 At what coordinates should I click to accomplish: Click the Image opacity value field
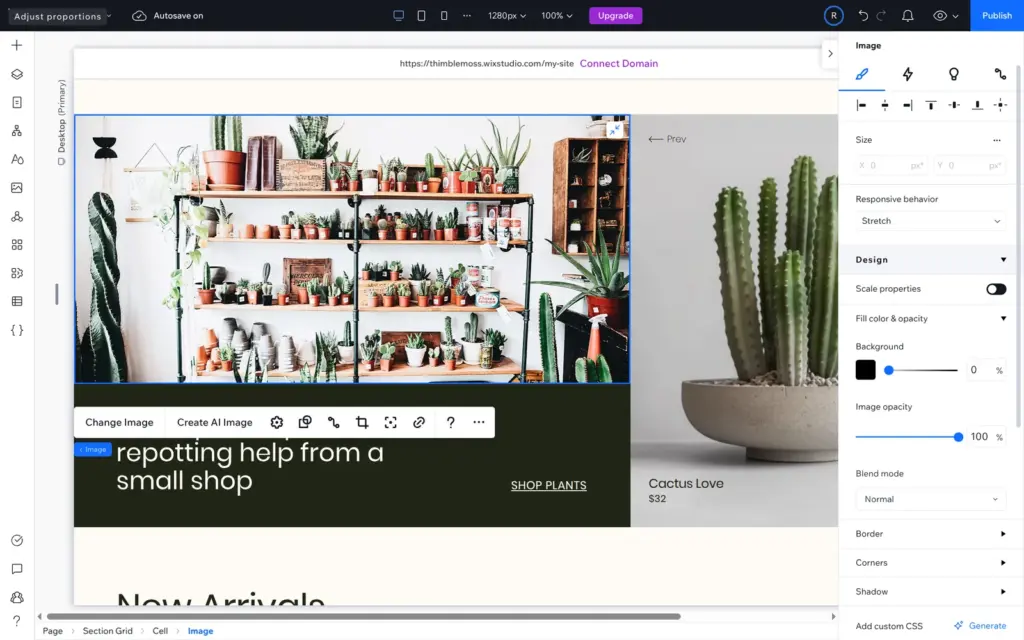[x=979, y=437]
